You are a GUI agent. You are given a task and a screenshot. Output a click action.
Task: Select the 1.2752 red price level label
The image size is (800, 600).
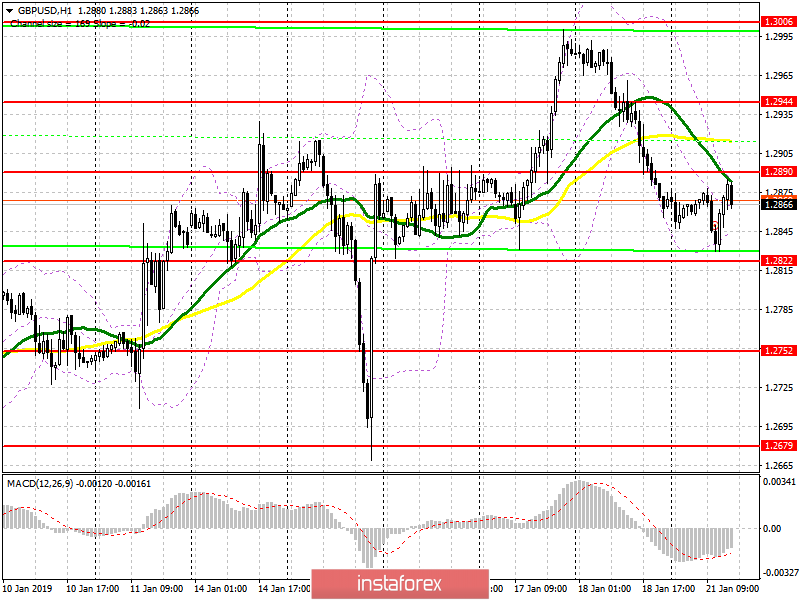tap(779, 351)
